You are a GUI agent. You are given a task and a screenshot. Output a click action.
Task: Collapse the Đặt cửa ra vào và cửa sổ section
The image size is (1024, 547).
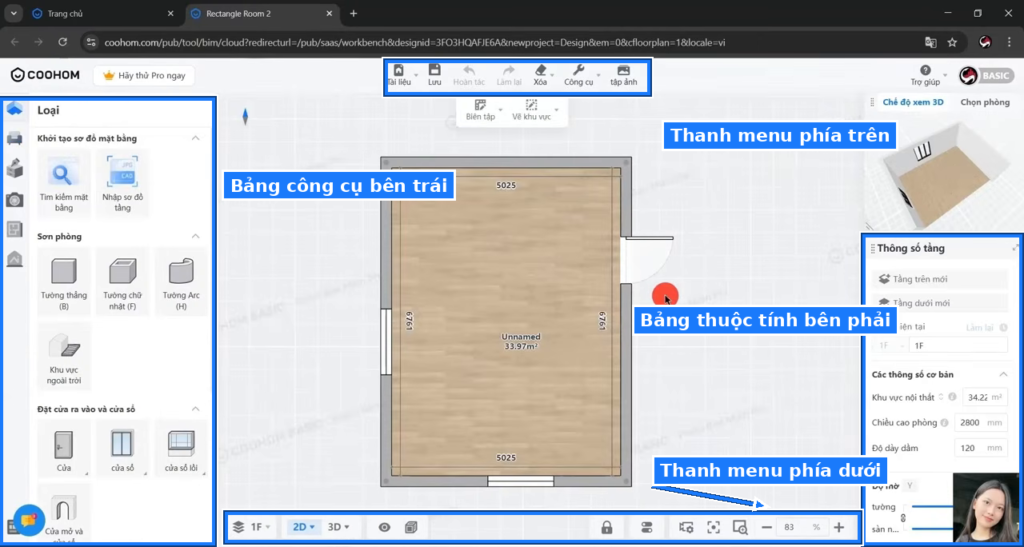(x=195, y=409)
